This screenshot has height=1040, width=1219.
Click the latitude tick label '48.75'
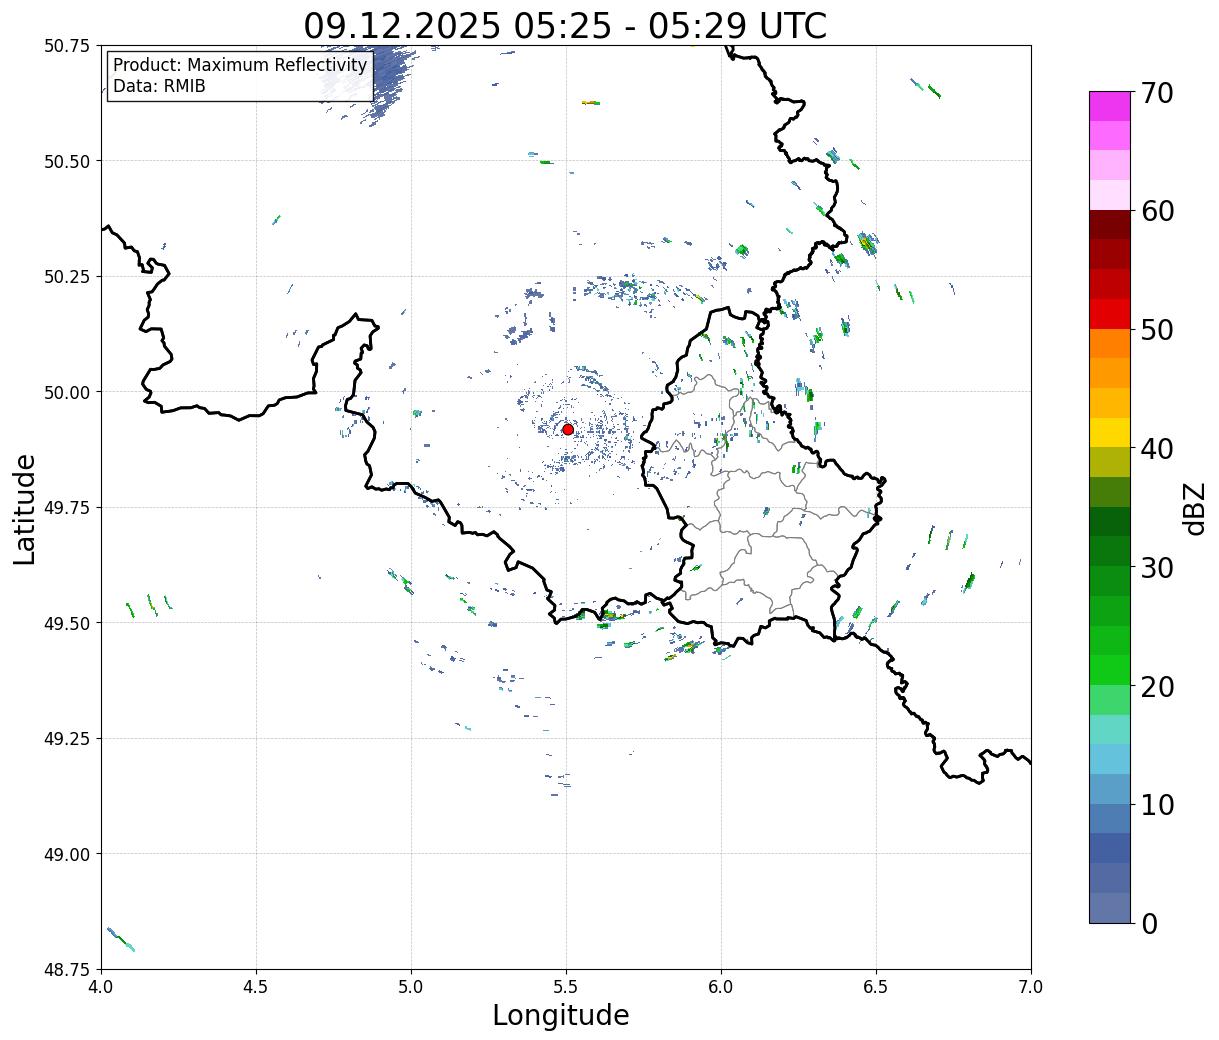coord(66,970)
